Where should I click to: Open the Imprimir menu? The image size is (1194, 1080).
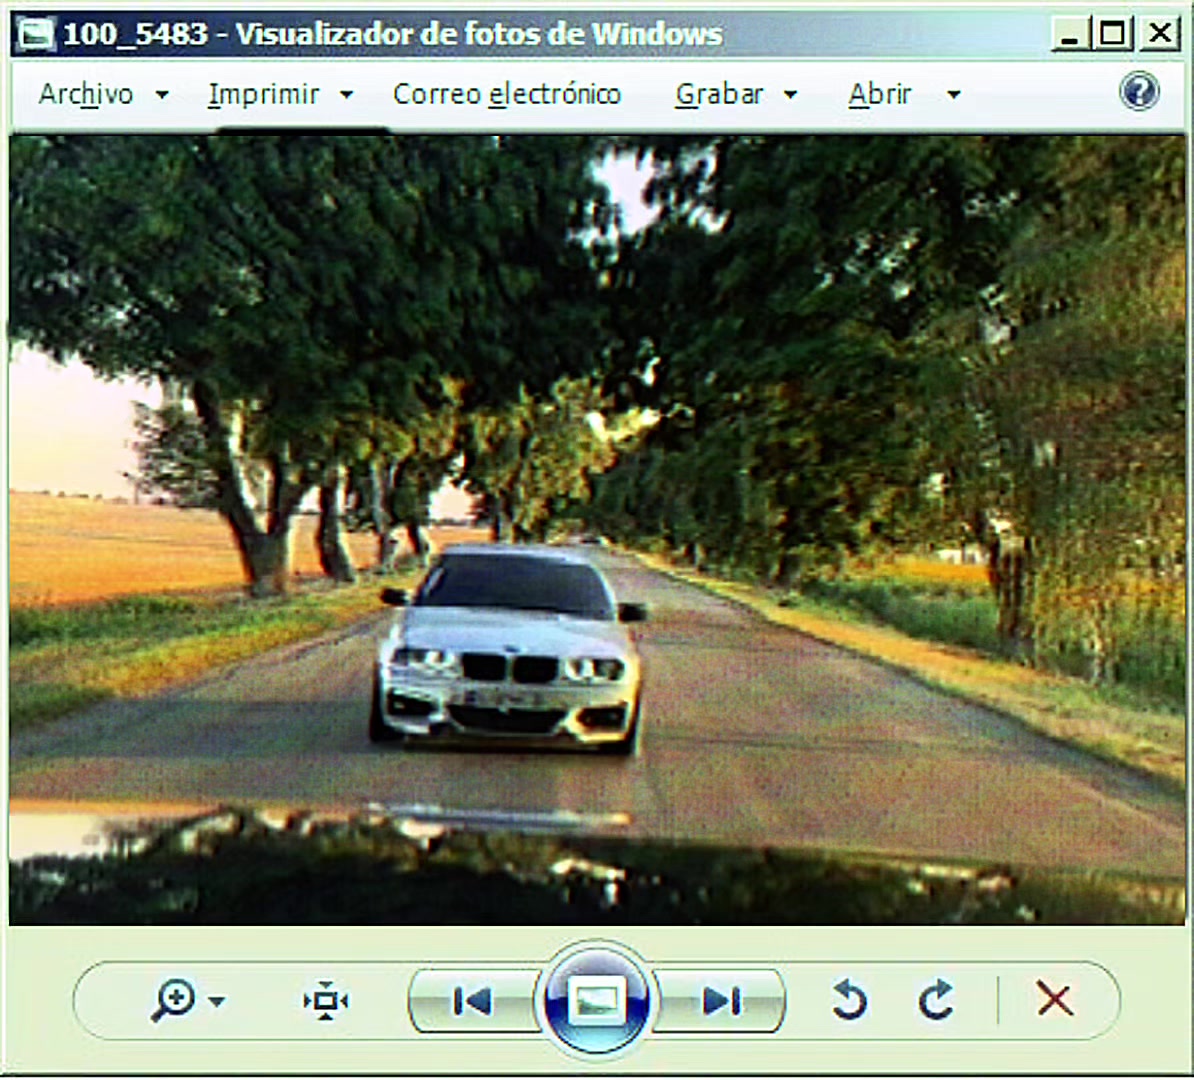[x=263, y=94]
